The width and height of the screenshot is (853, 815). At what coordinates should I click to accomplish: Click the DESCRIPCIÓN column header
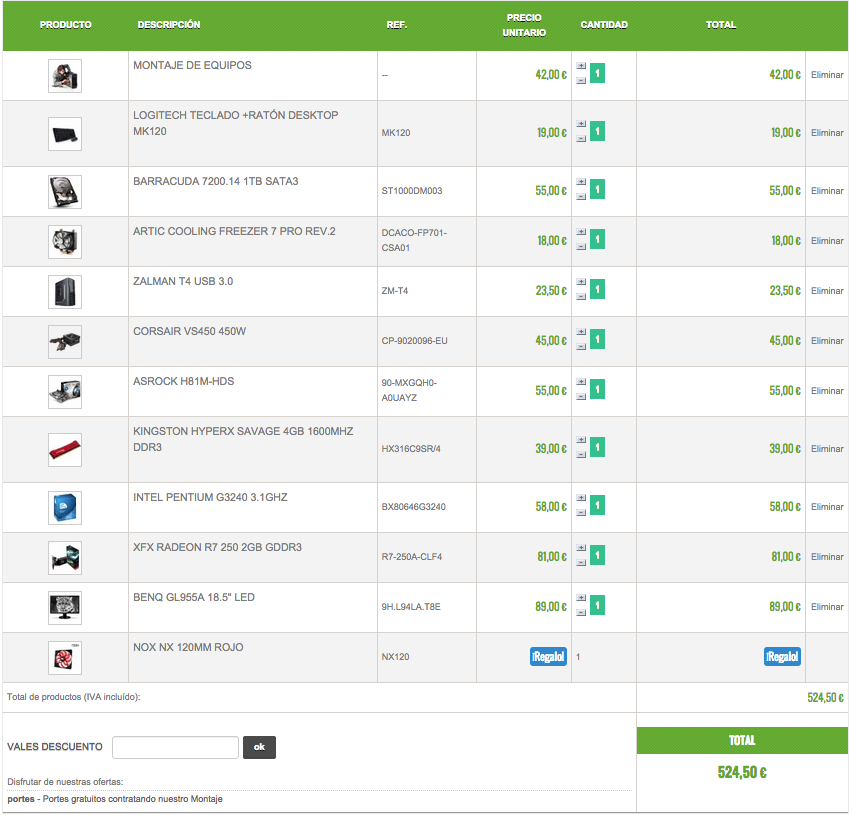tap(169, 25)
